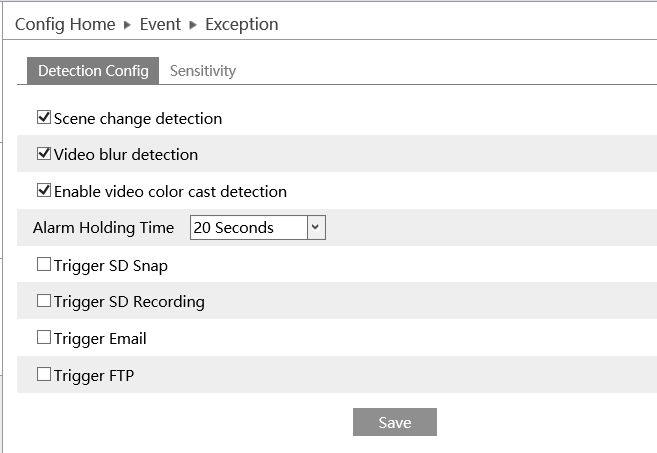Go to Config Home breadcrumb
Viewport: 657px width, 453px height.
(65, 24)
